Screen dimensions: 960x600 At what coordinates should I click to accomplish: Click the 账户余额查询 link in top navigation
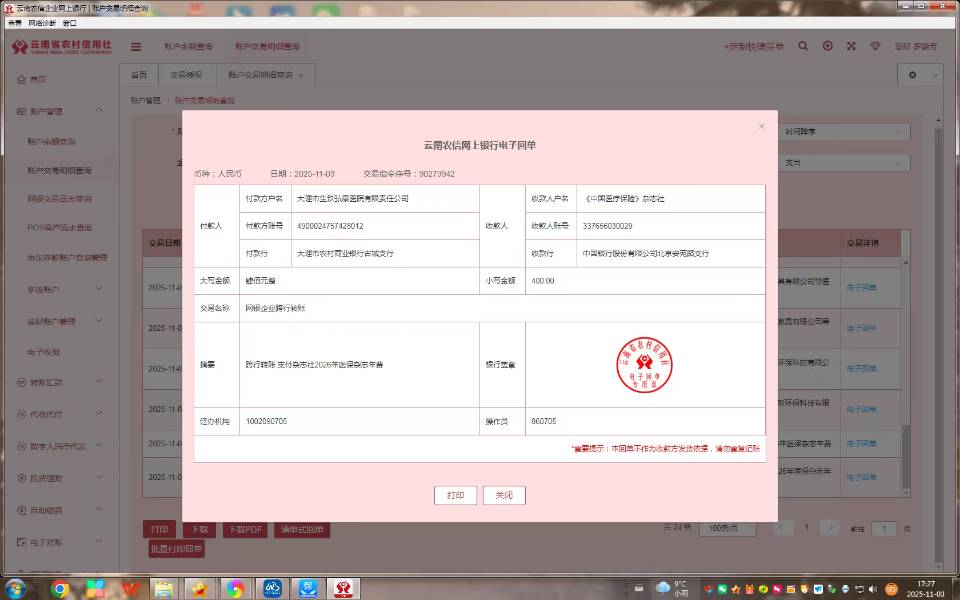189,46
